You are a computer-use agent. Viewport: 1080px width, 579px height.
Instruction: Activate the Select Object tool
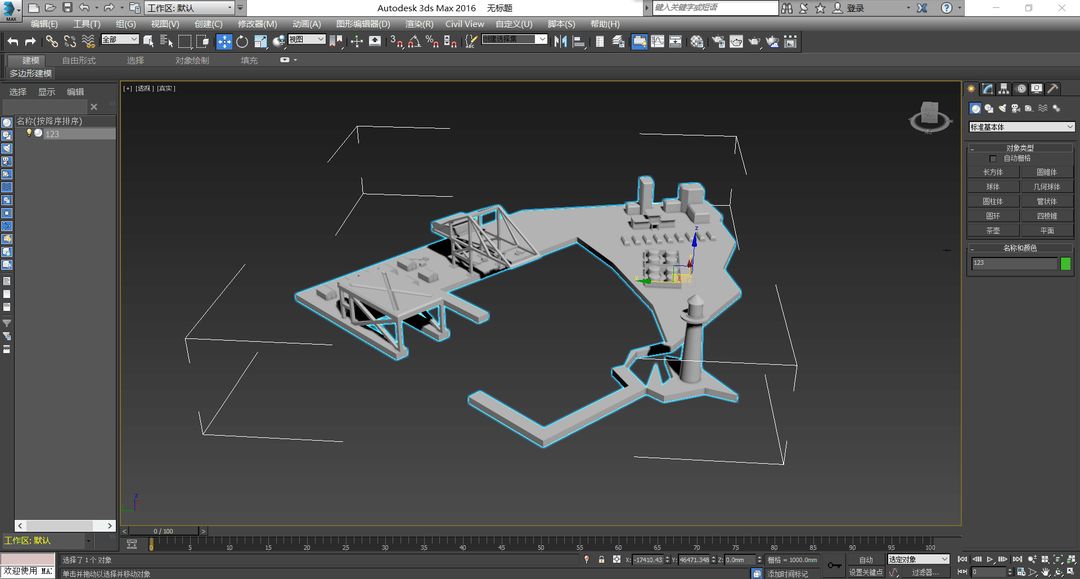pos(148,41)
